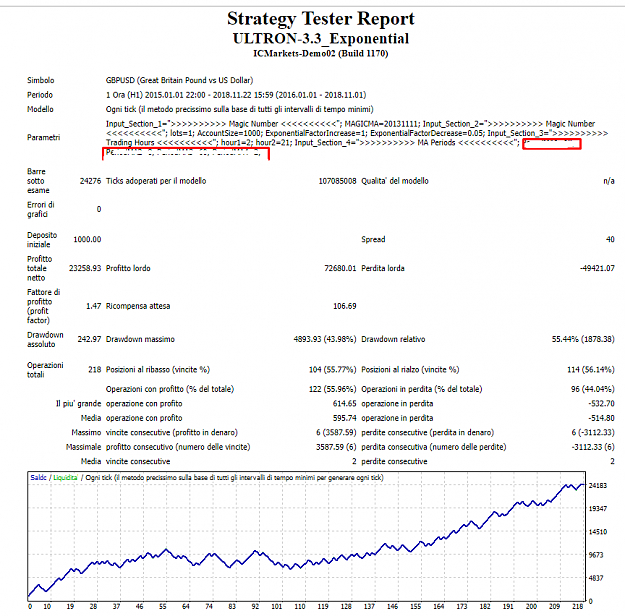
Task: Click long positions value 114 (56.14%)
Action: [x=591, y=370]
